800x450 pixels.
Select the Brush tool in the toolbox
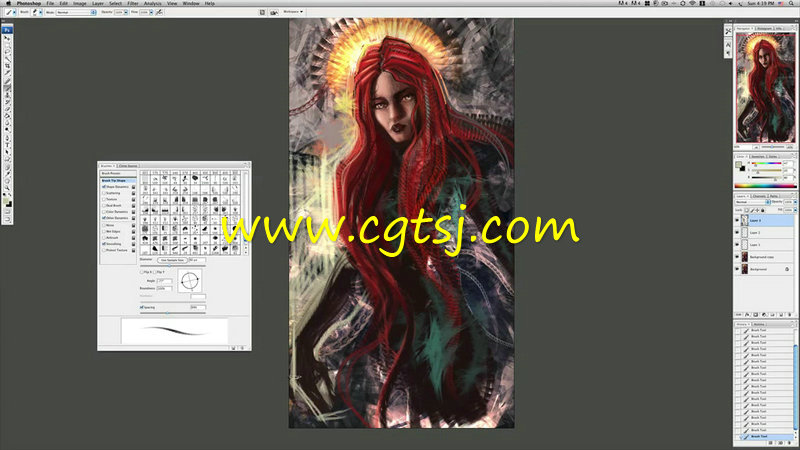point(7,88)
